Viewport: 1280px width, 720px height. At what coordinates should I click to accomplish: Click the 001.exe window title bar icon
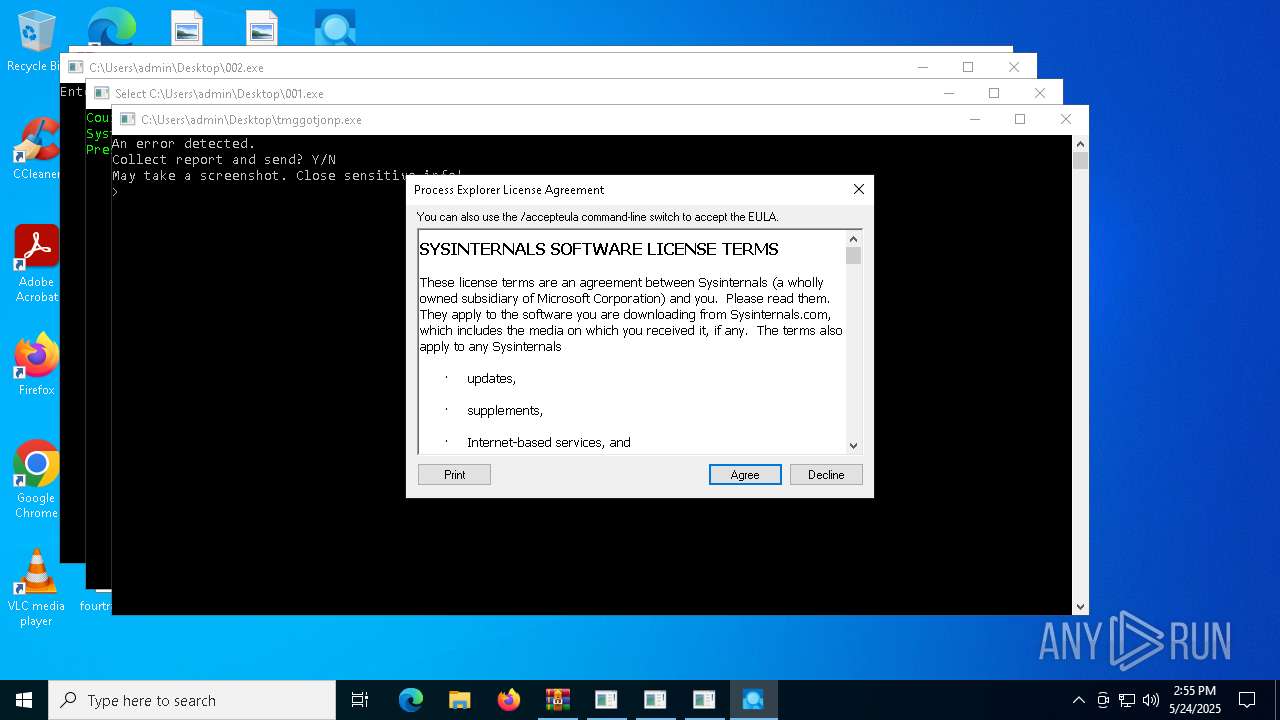(101, 93)
